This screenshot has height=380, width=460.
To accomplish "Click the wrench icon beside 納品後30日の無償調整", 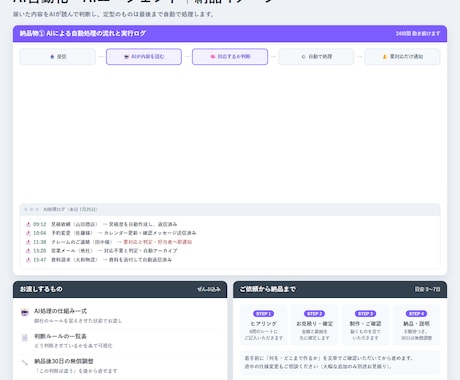I will [x=25, y=363].
